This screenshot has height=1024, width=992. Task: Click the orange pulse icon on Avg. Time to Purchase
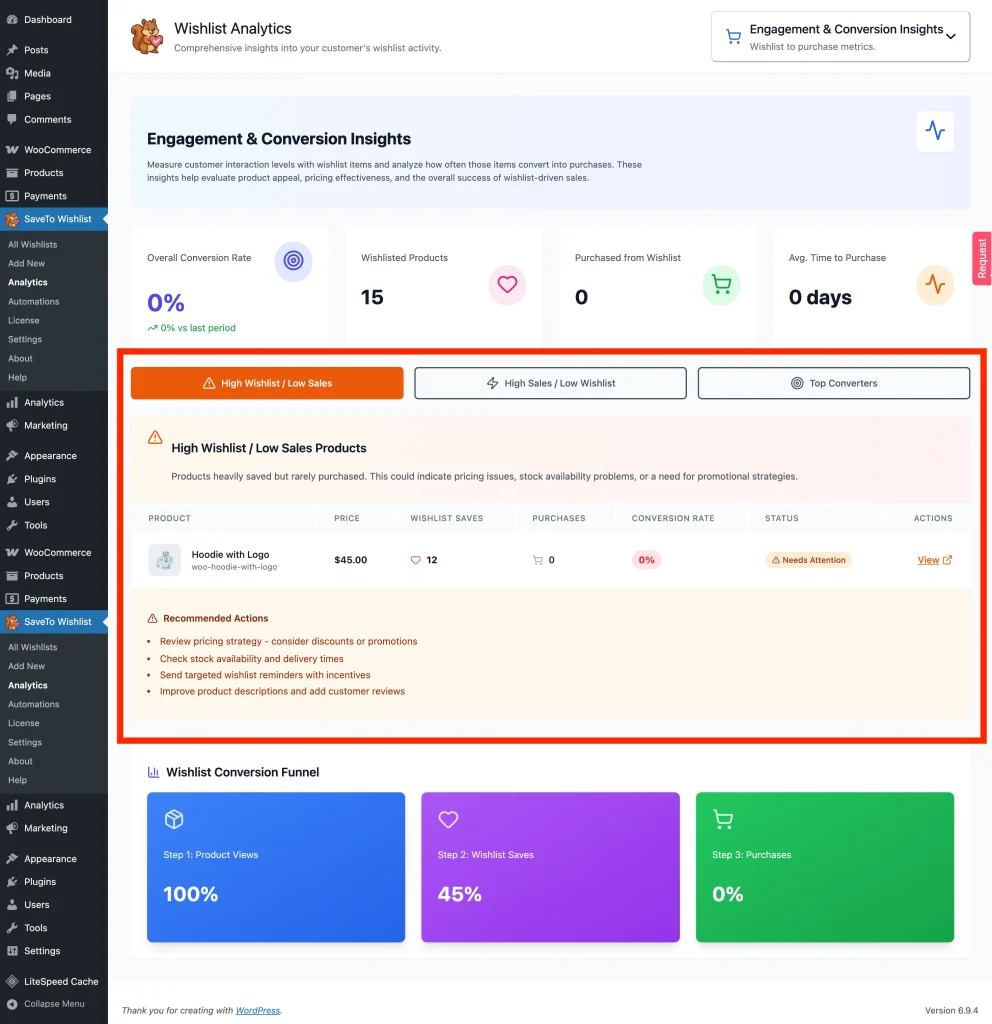point(935,285)
